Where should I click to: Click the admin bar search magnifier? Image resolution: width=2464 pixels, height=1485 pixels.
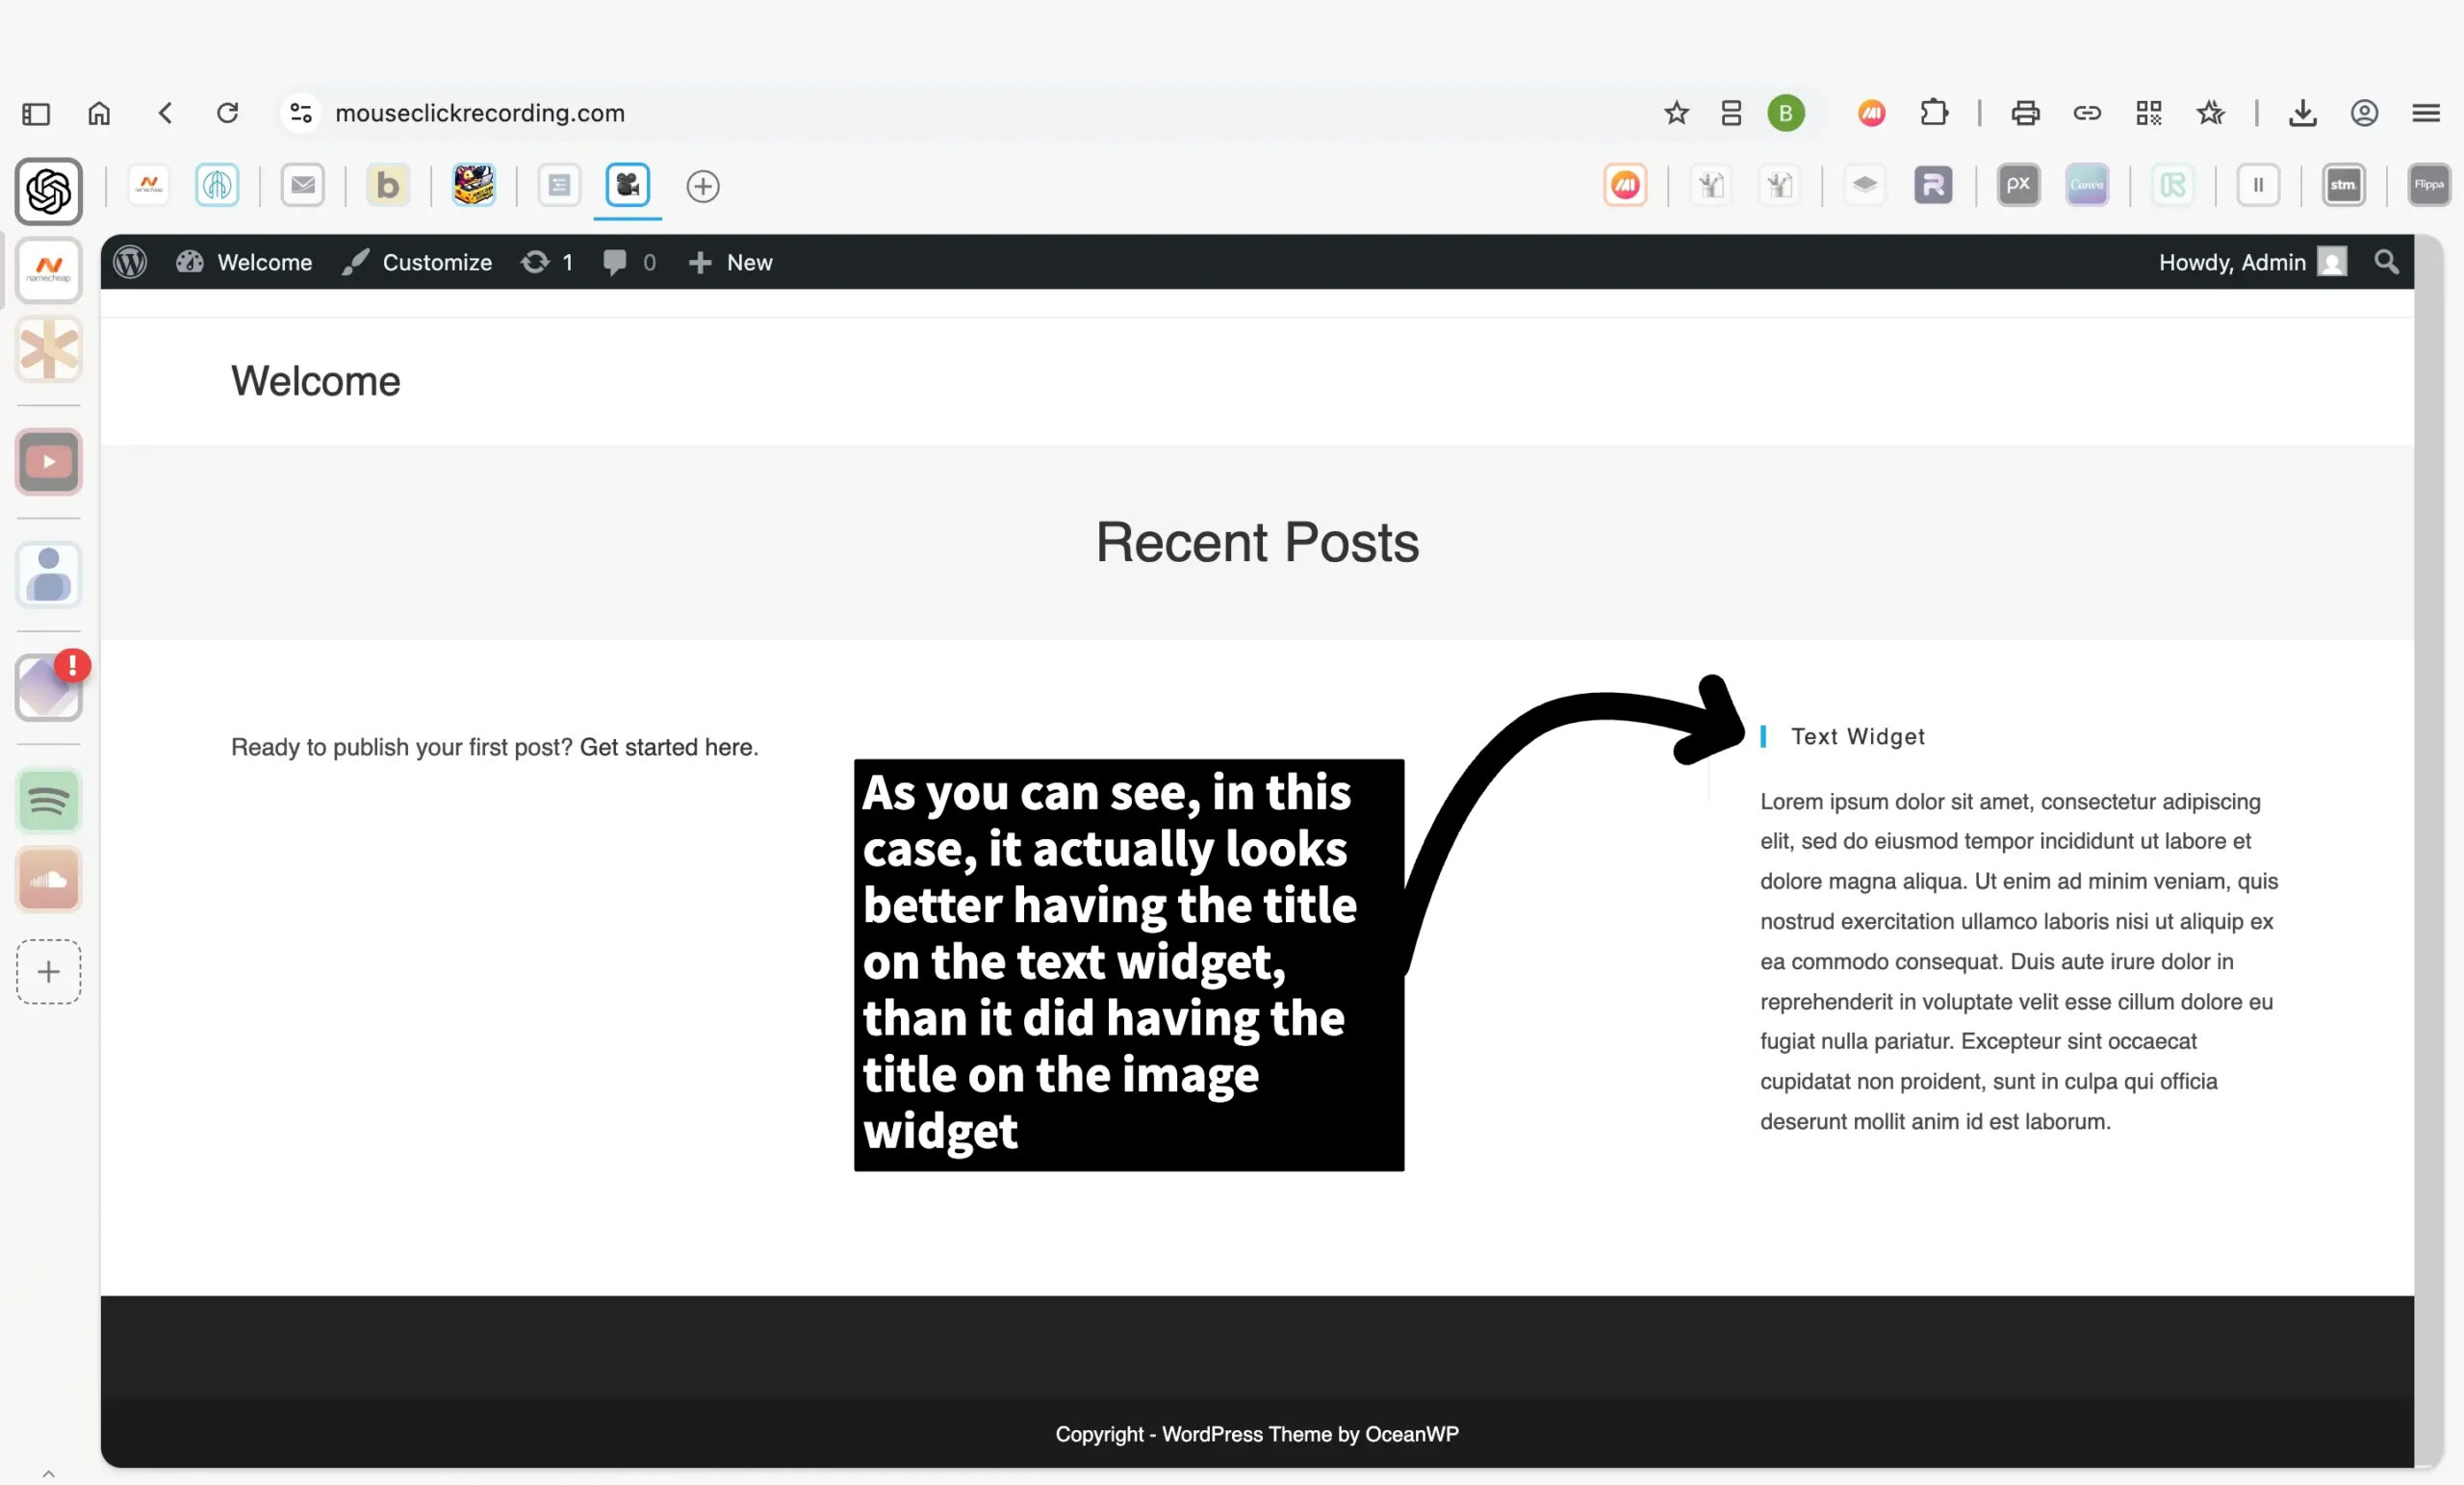[x=2386, y=262]
